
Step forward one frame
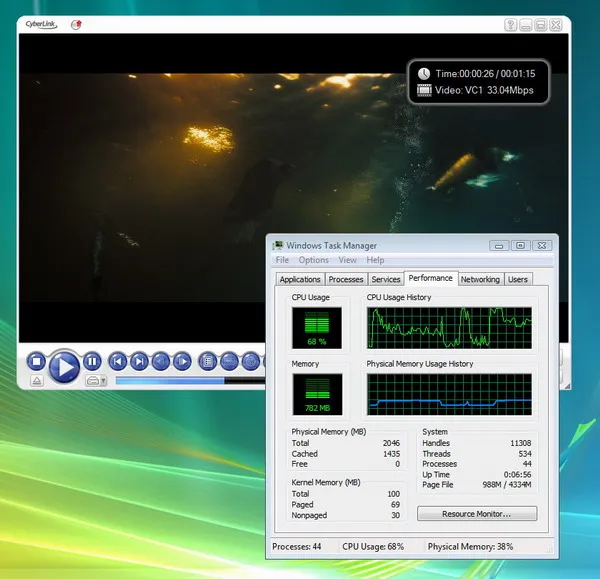[182, 361]
